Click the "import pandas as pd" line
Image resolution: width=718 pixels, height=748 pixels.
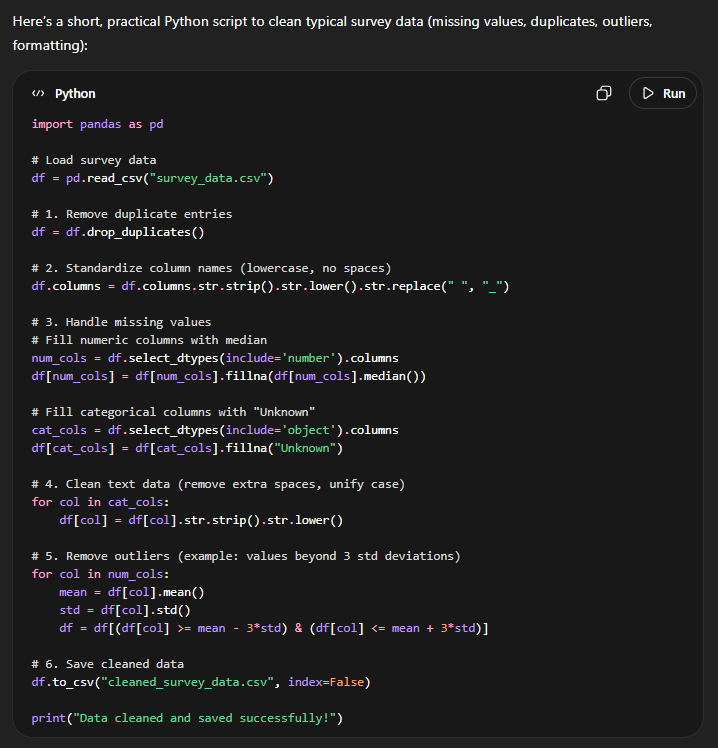[x=97, y=124]
